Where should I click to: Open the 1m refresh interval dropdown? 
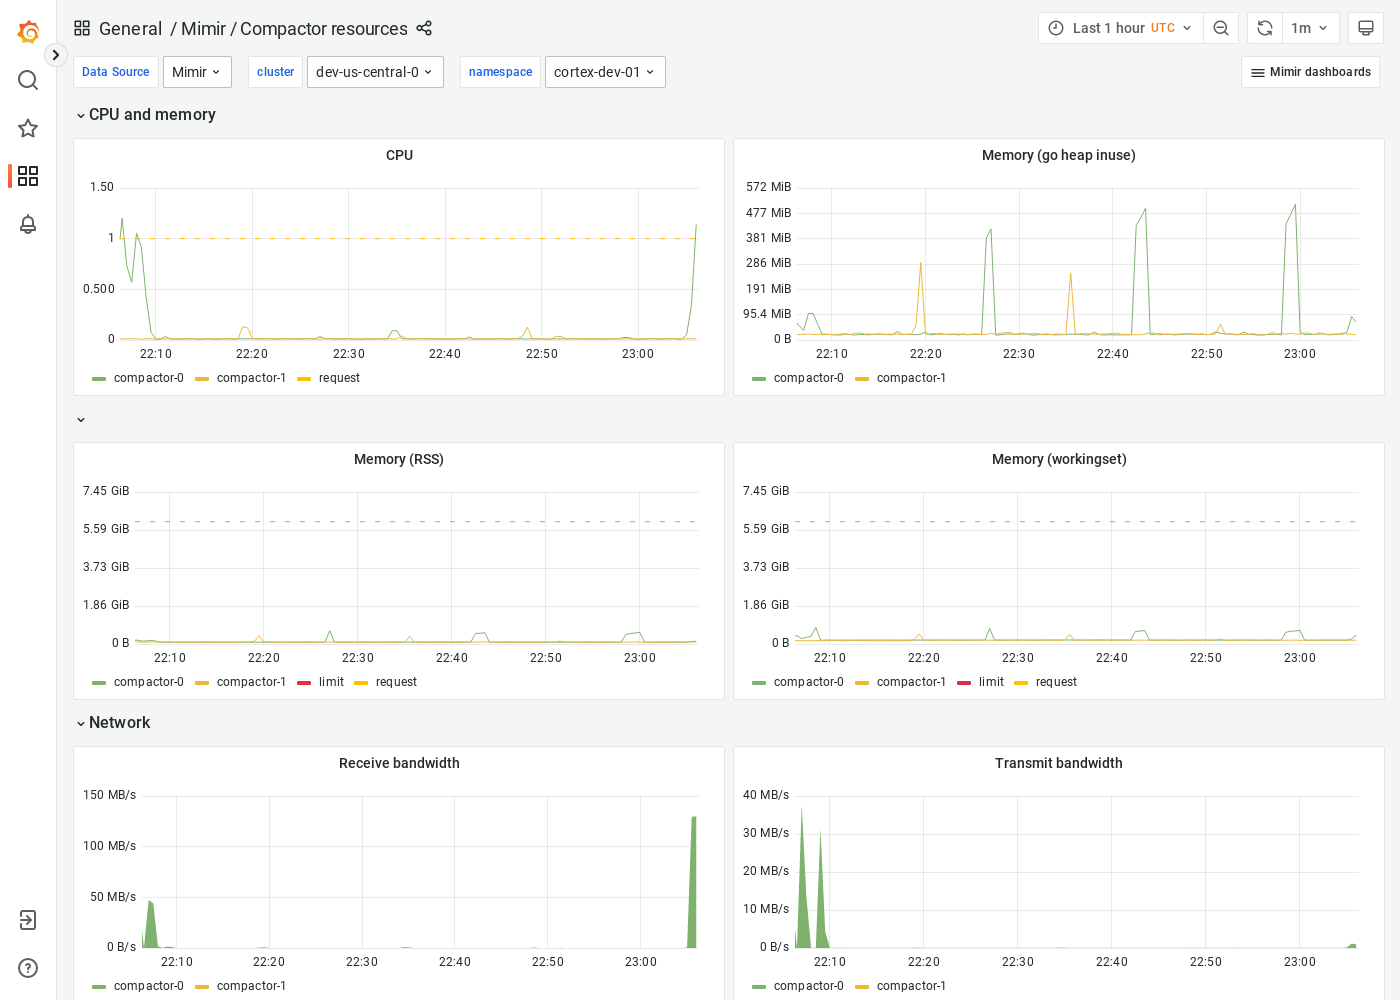[1310, 28]
